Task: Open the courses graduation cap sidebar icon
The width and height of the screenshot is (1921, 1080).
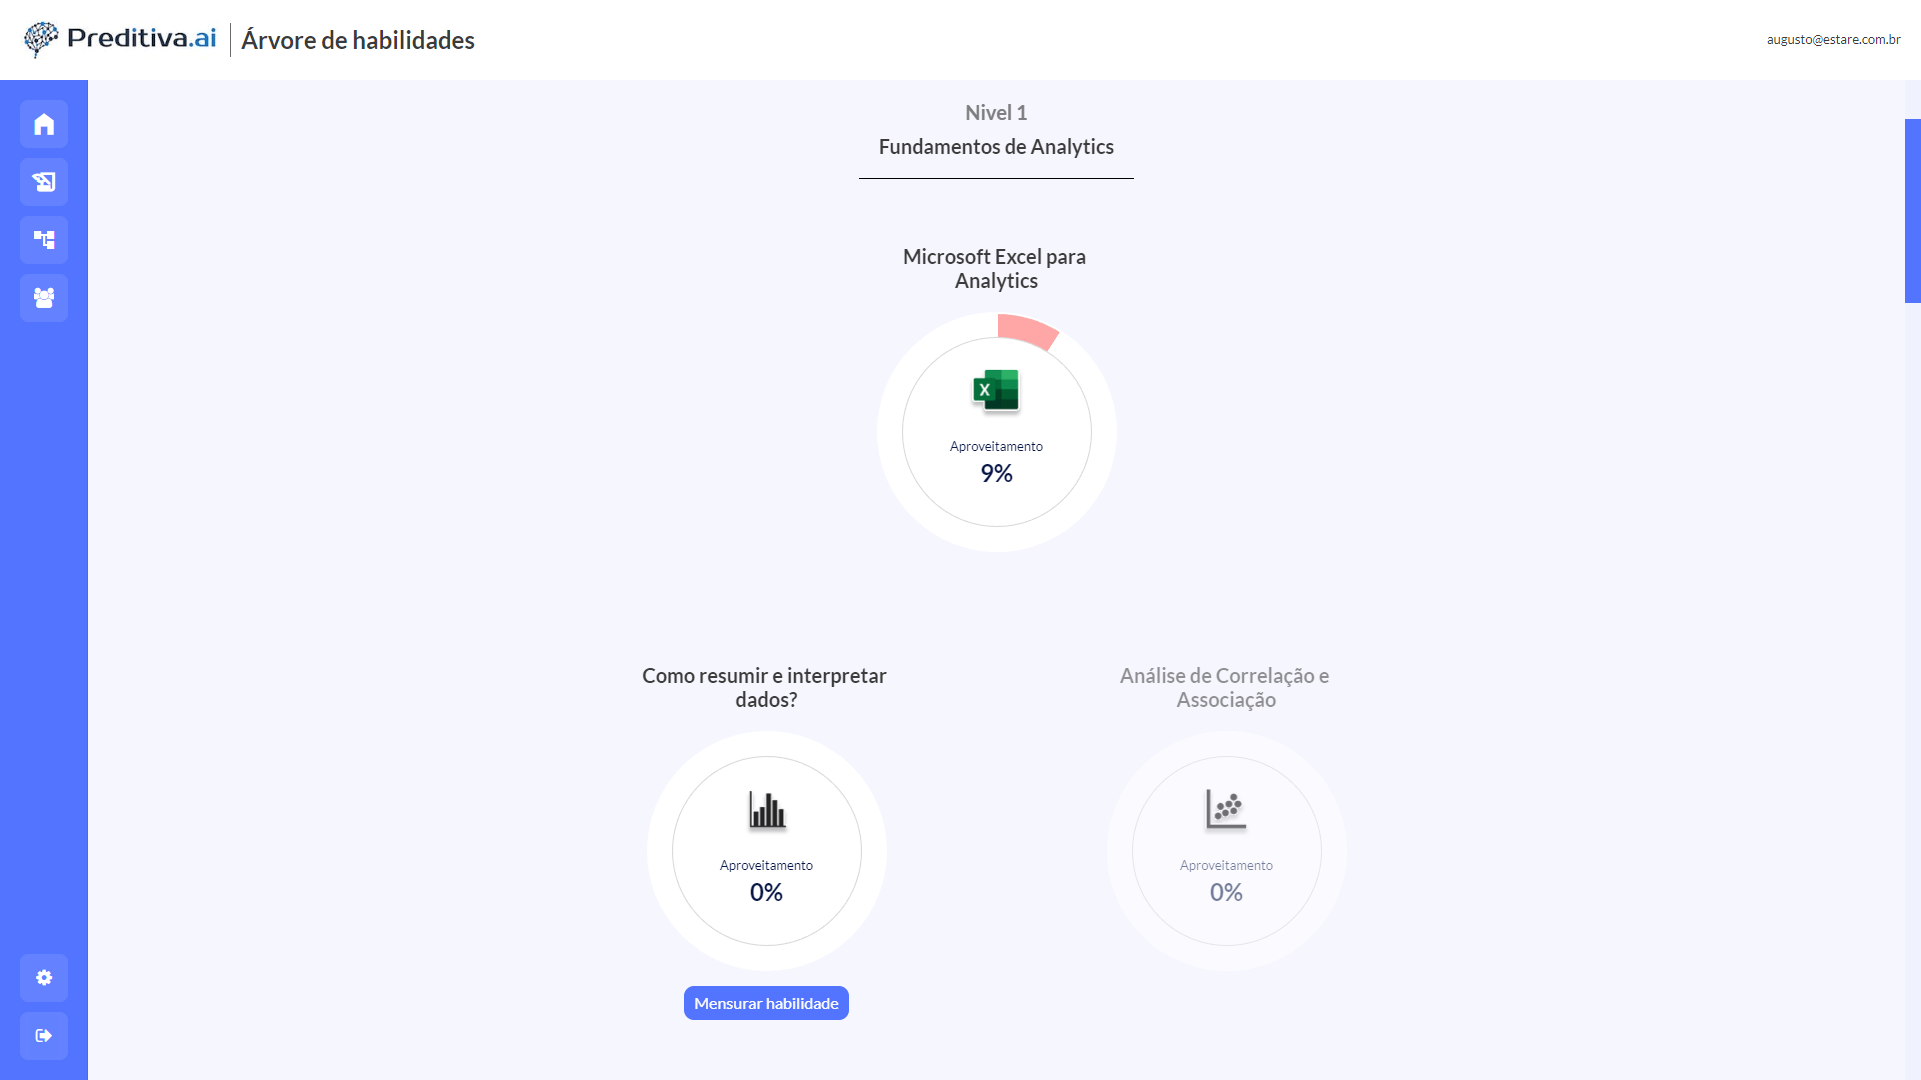Action: click(44, 182)
